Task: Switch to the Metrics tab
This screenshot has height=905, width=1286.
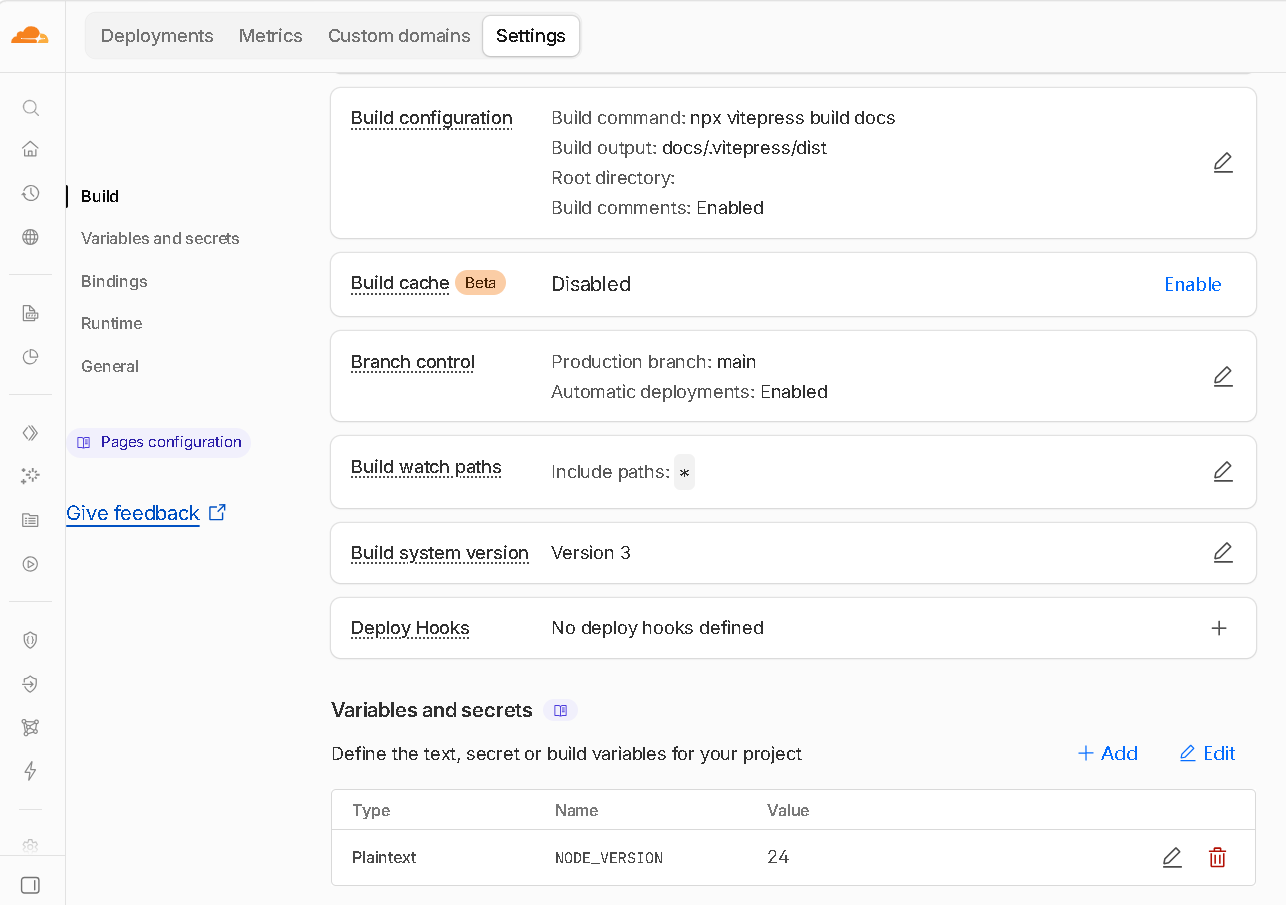Action: point(270,36)
